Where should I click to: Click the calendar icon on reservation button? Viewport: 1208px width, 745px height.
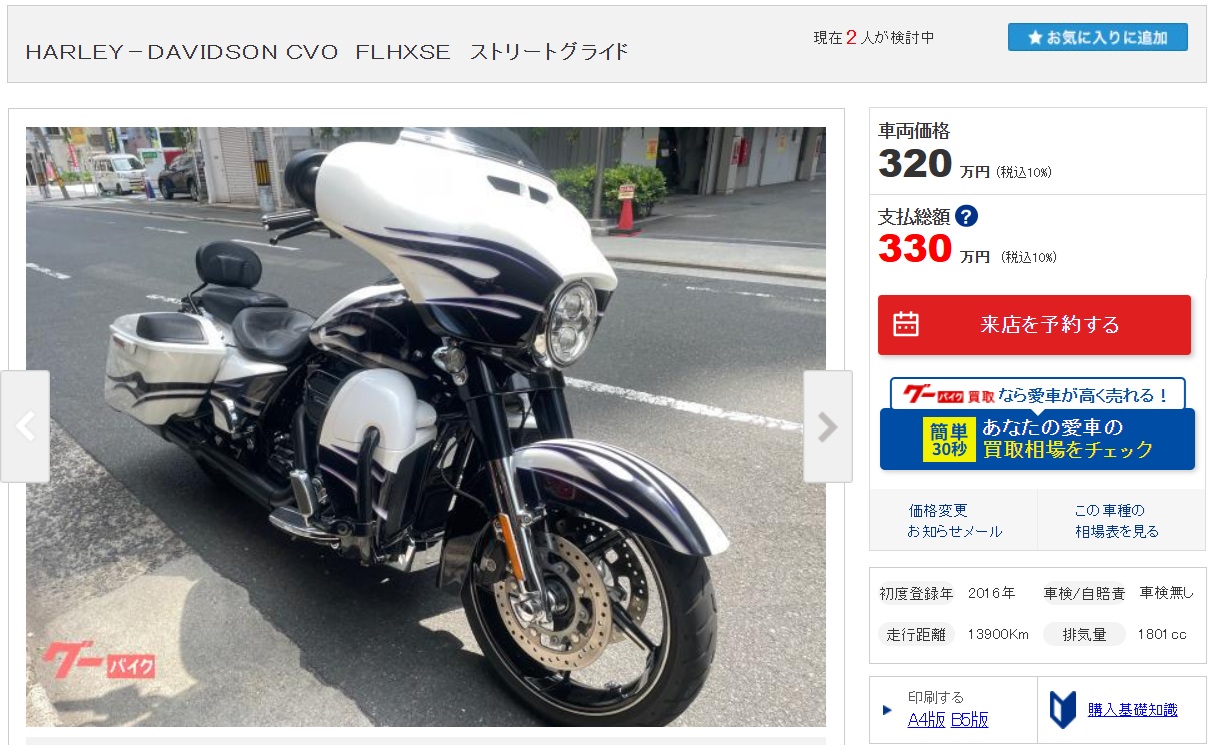tap(906, 324)
